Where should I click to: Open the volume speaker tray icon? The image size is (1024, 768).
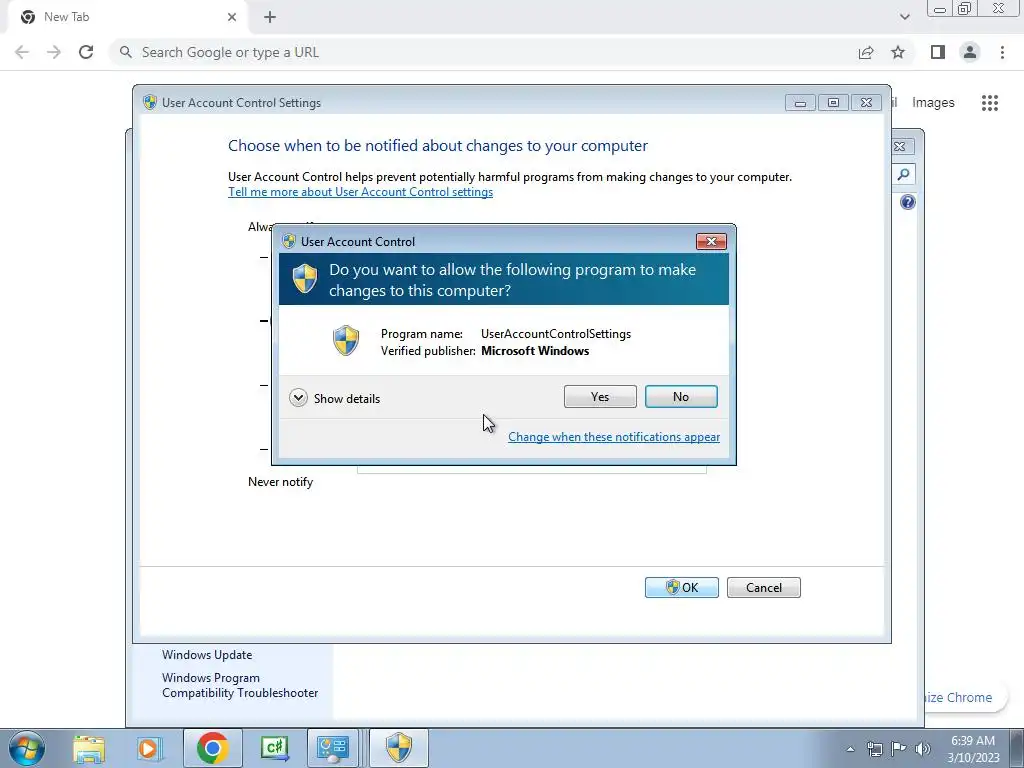923,749
